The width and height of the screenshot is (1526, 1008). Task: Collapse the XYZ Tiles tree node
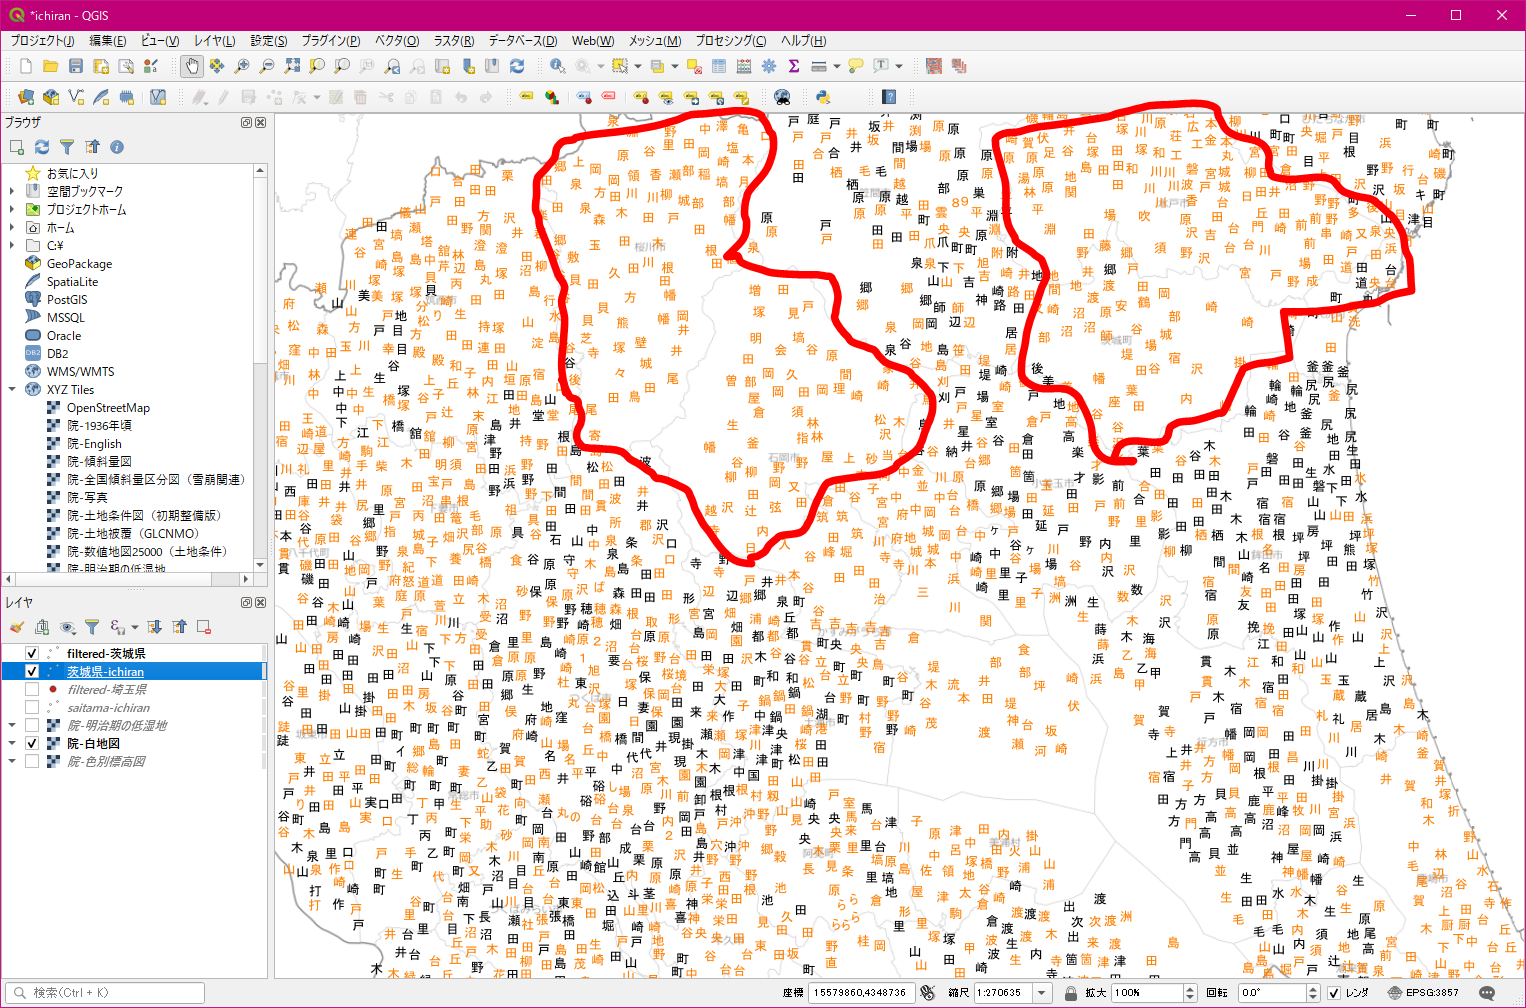[x=12, y=390]
